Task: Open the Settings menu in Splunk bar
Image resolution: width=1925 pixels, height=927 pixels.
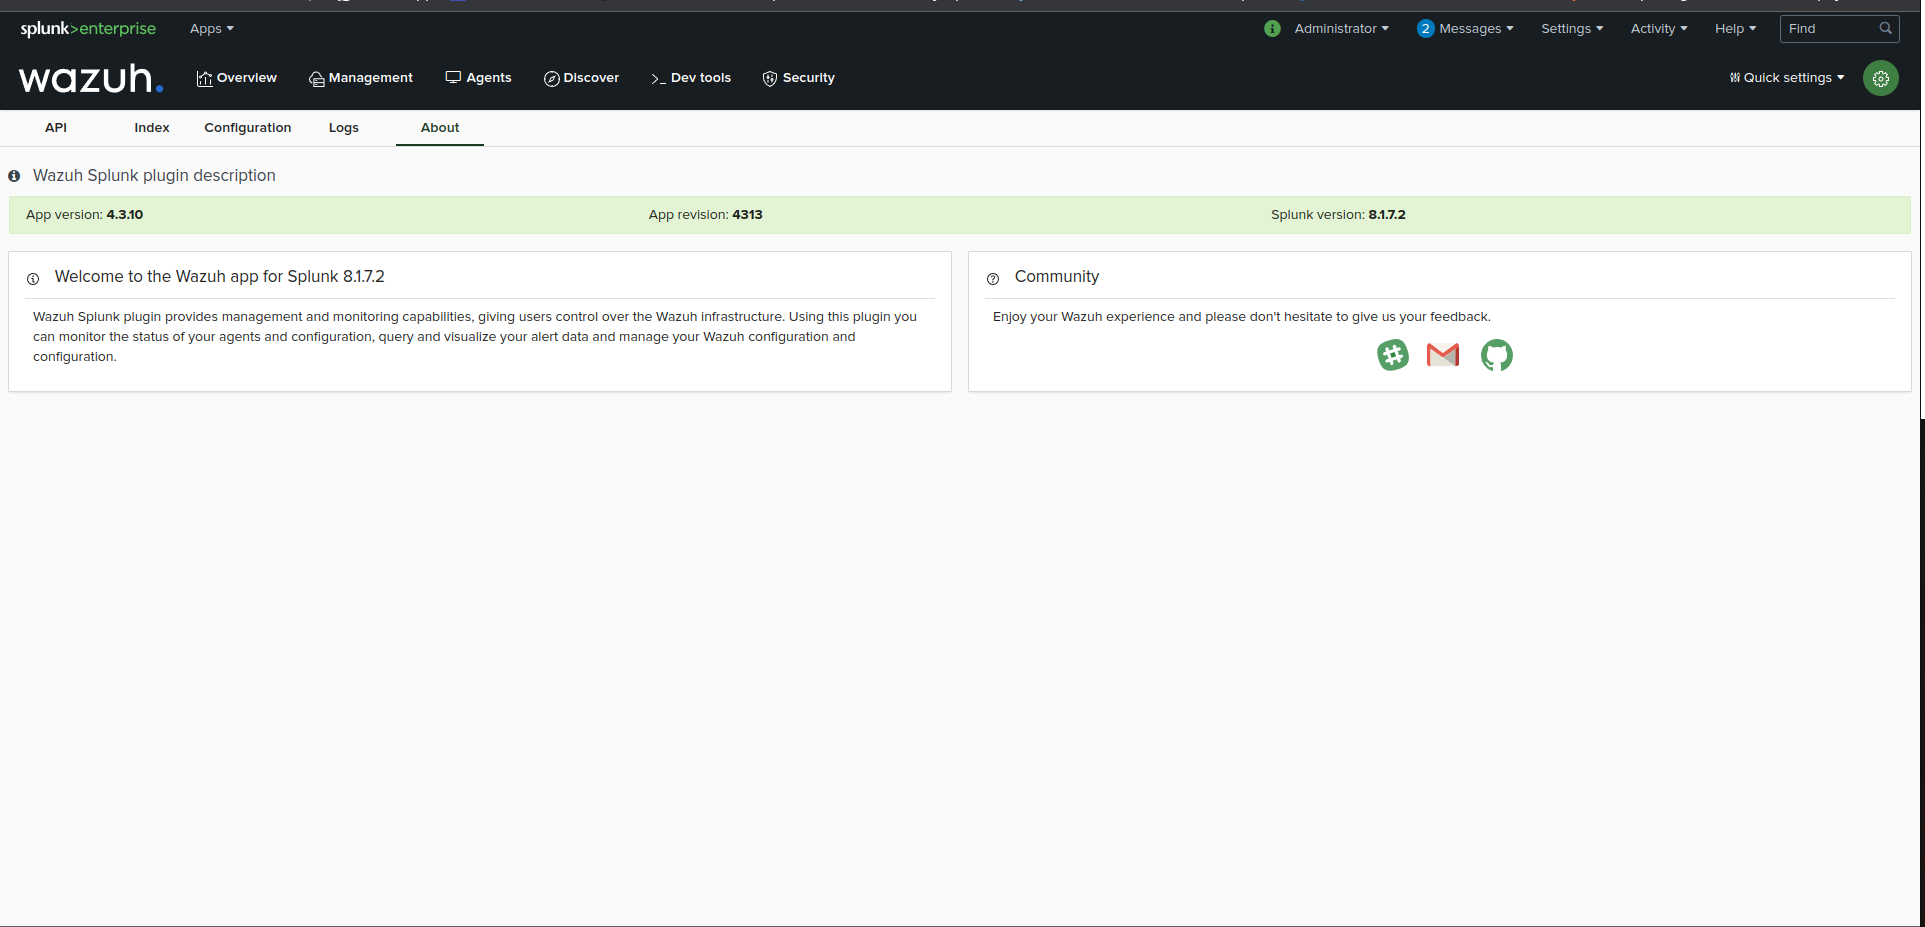Action: (x=1570, y=28)
